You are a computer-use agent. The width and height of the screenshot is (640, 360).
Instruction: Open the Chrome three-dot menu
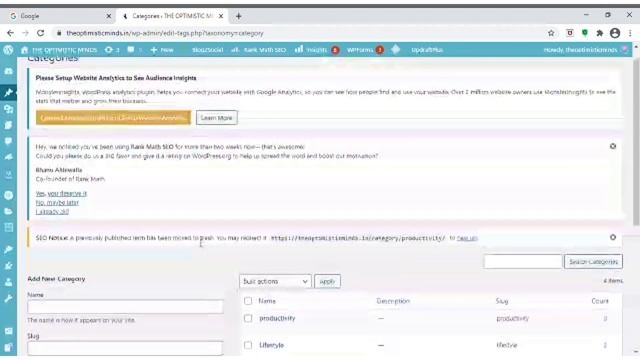pyautogui.click(x=630, y=33)
